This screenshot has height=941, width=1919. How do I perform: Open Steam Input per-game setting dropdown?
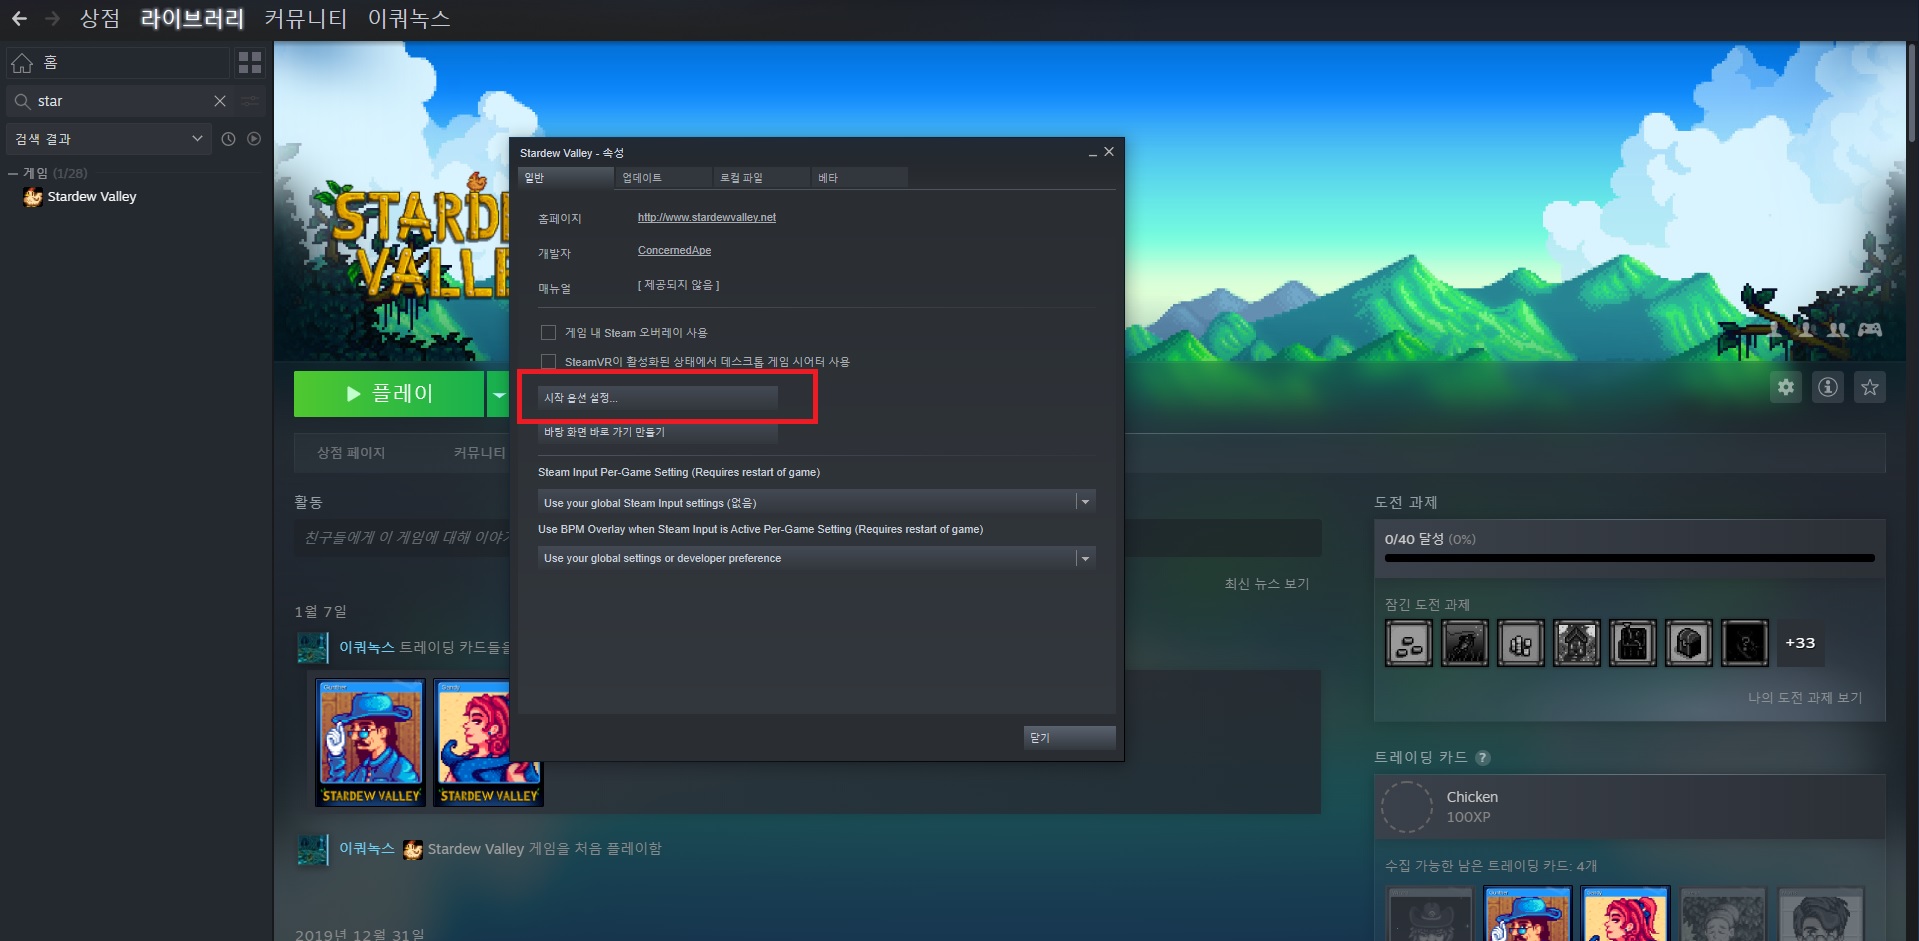click(816, 502)
